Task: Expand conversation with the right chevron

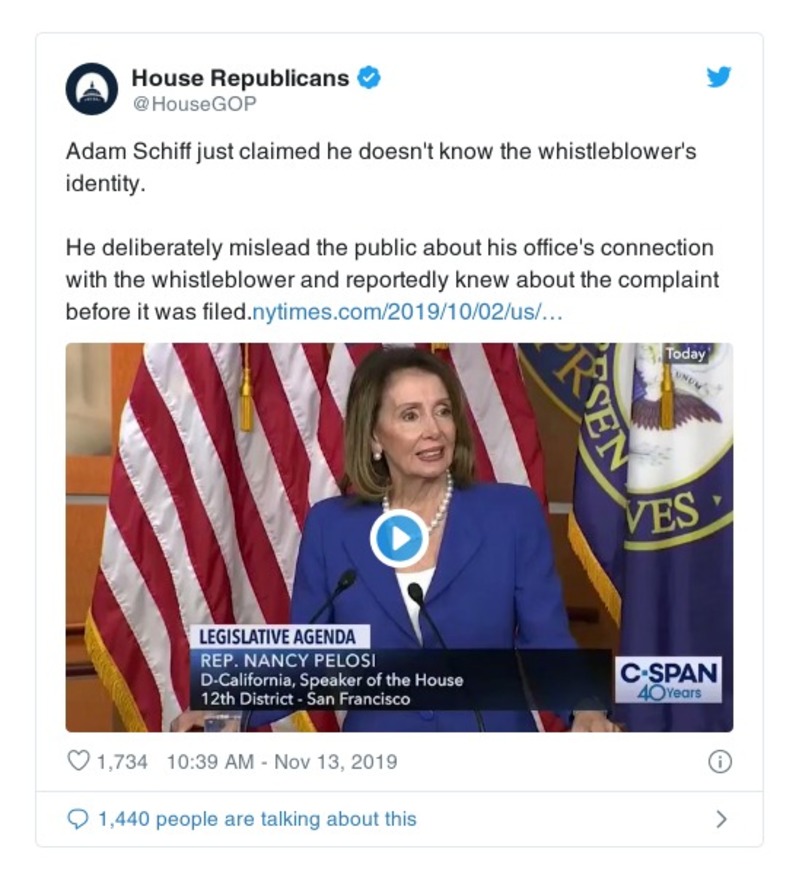Action: pyautogui.click(x=721, y=819)
